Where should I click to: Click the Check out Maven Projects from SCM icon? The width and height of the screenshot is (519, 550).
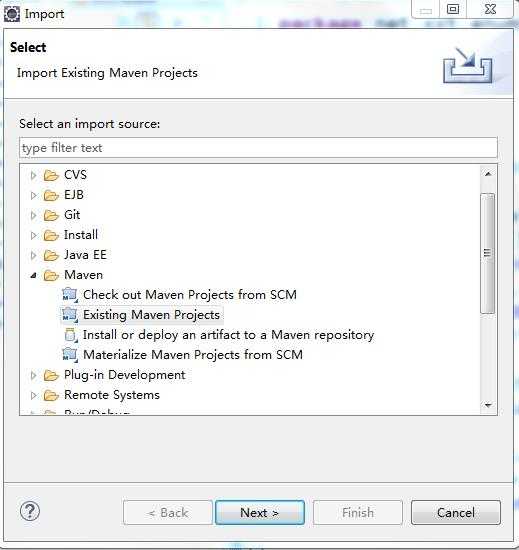tap(70, 295)
